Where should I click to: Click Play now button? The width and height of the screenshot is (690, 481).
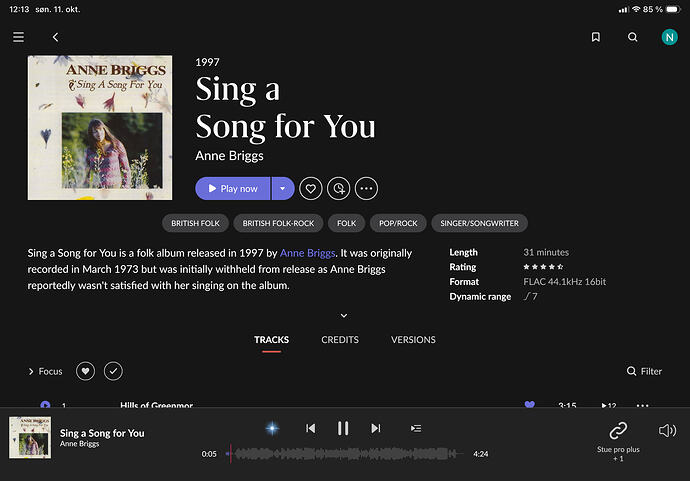pyautogui.click(x=232, y=188)
